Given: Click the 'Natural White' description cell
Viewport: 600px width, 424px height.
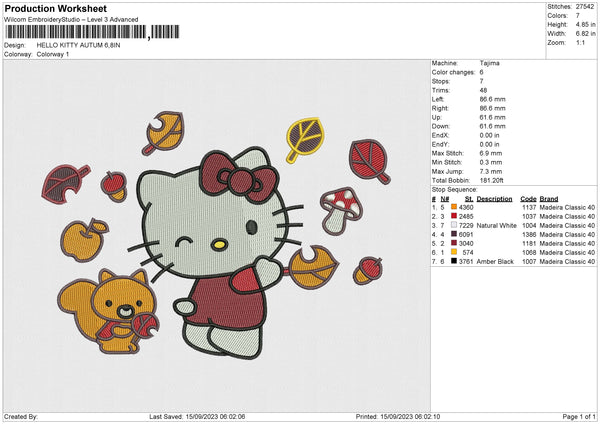Looking at the screenshot, I should coord(497,225).
